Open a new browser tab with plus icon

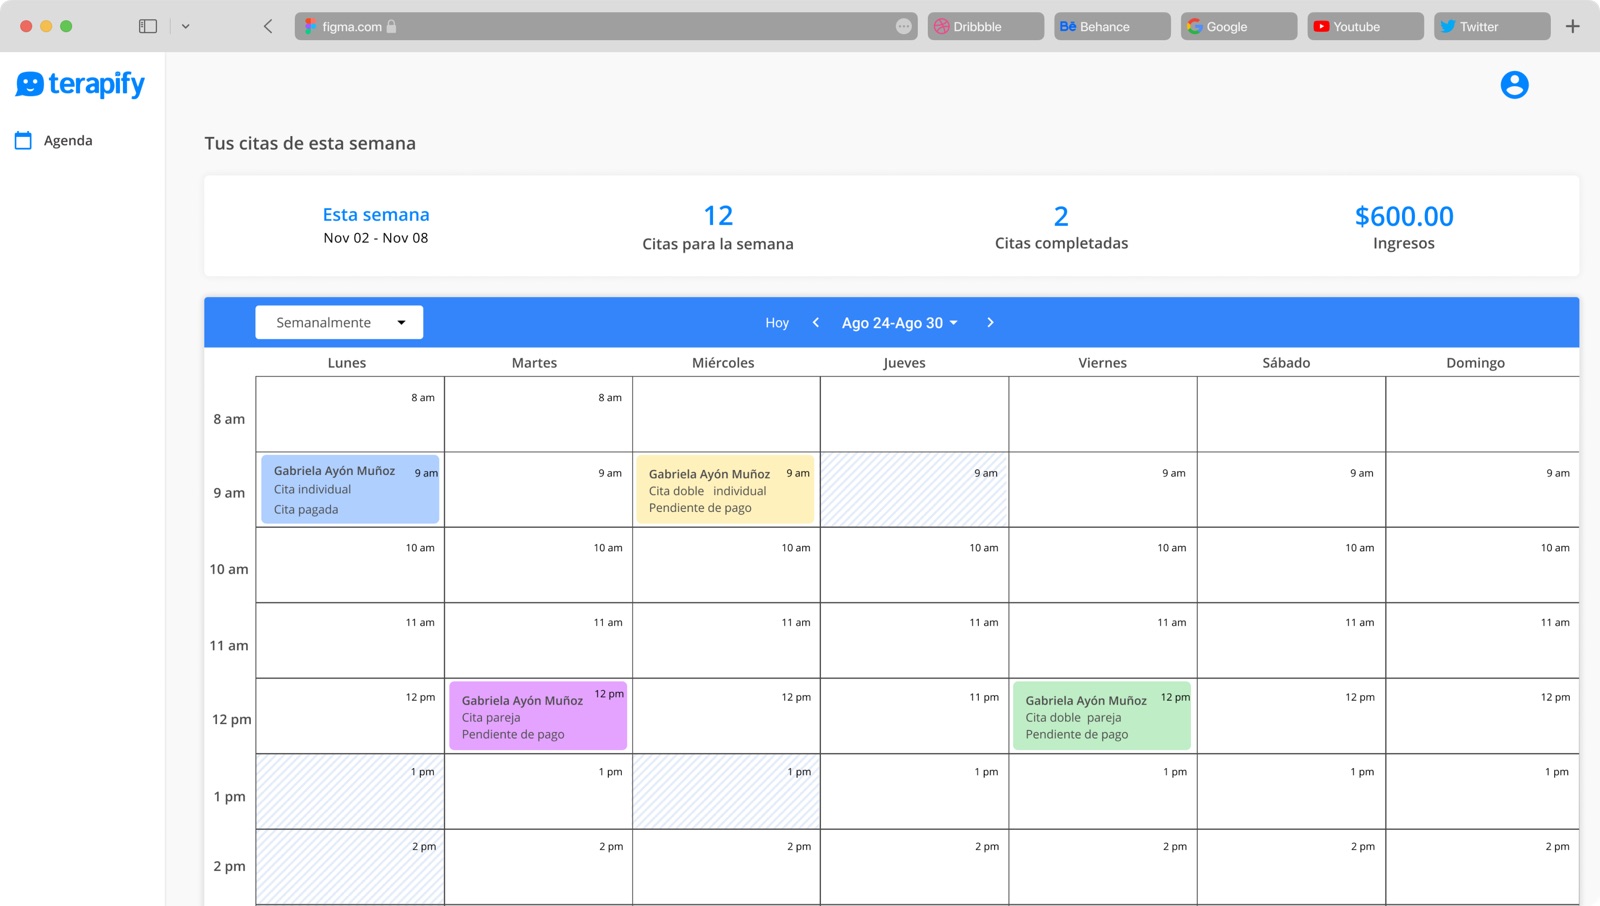tap(1572, 26)
